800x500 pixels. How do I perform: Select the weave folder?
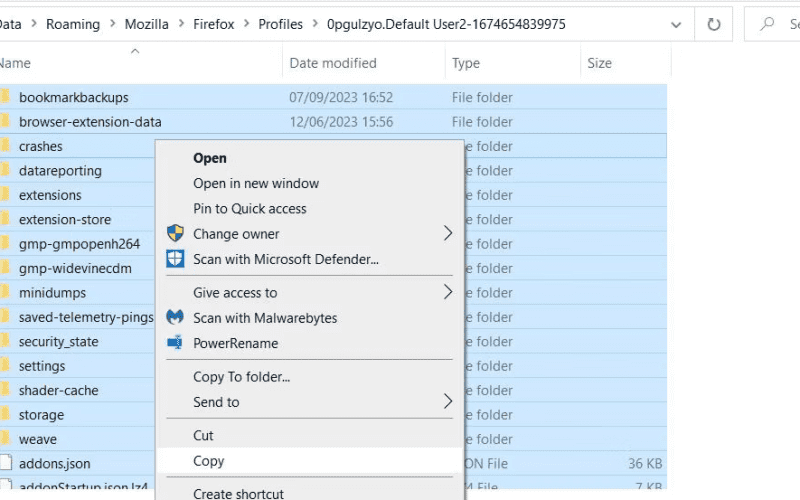(38, 439)
